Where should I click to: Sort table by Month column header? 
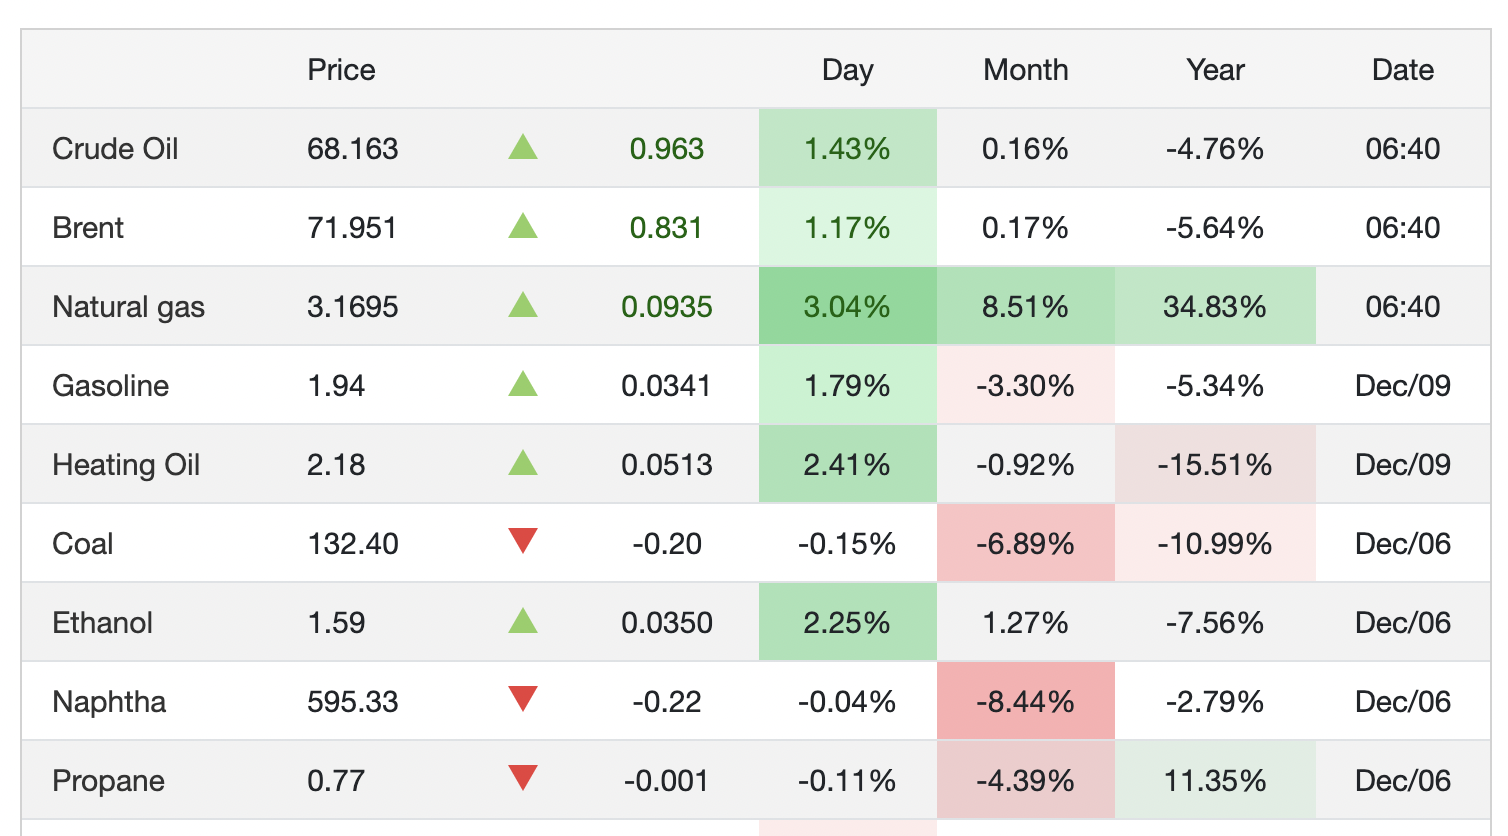click(x=1025, y=70)
